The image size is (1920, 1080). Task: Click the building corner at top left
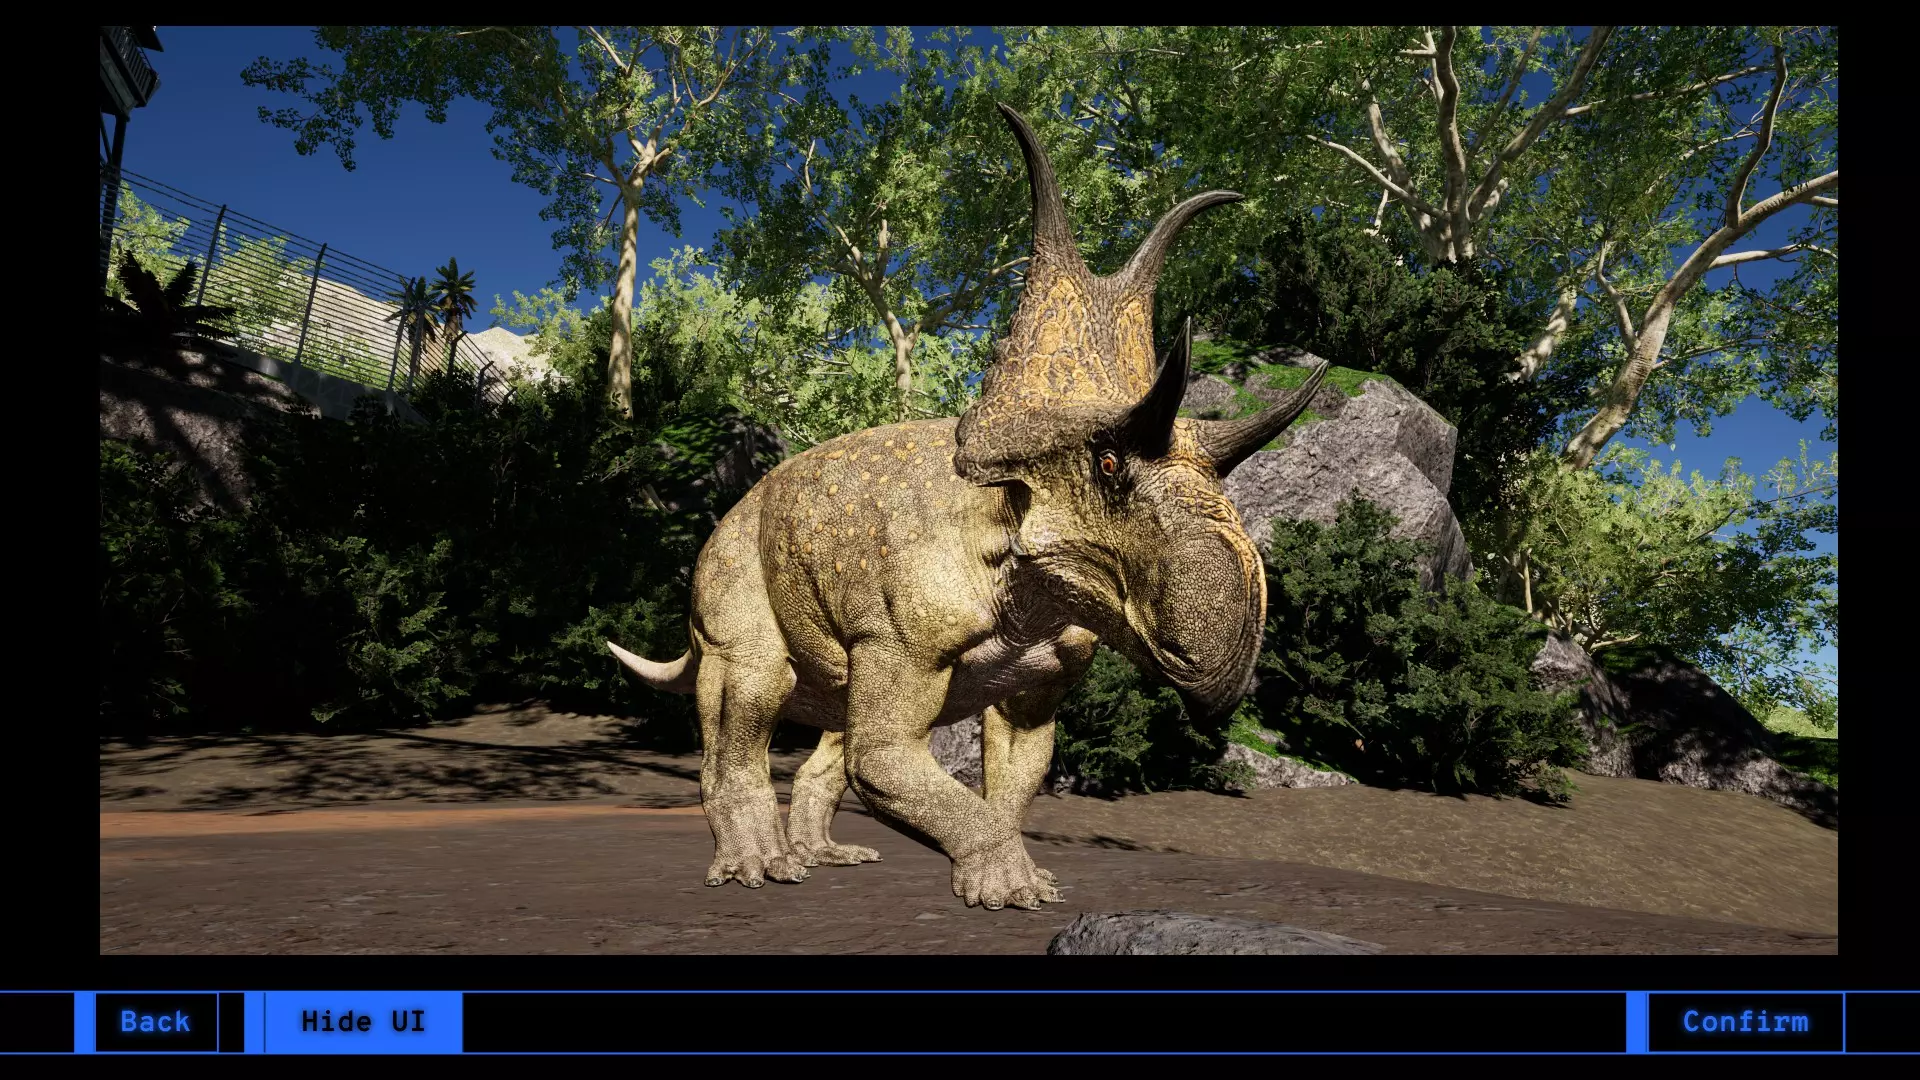[130, 70]
